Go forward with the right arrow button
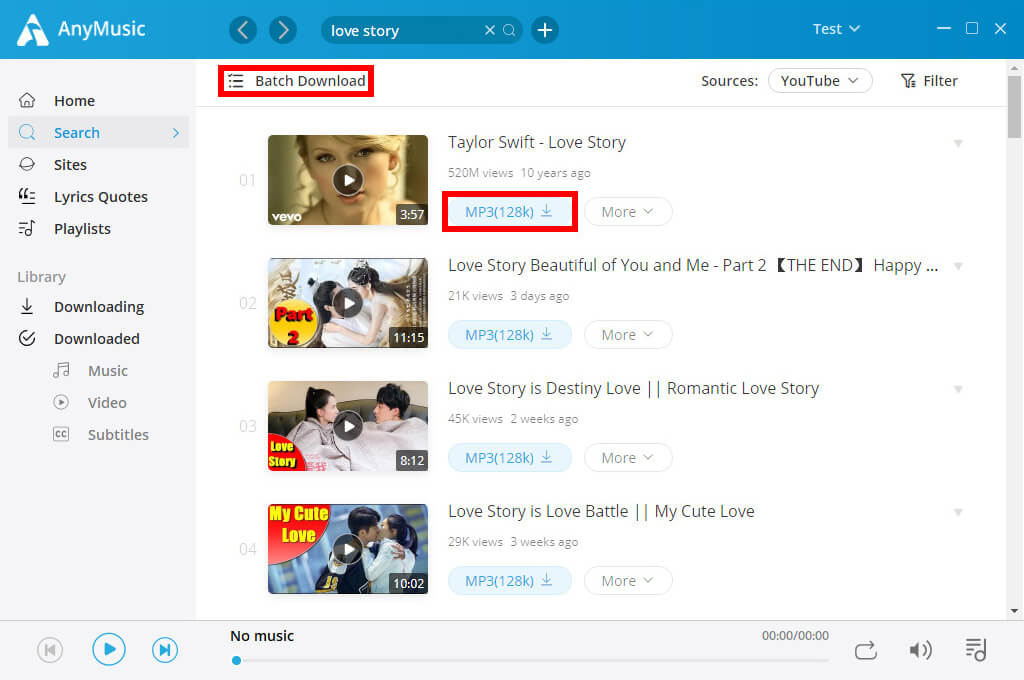Screen dimensions: 1024x680 pyautogui.click(x=283, y=30)
